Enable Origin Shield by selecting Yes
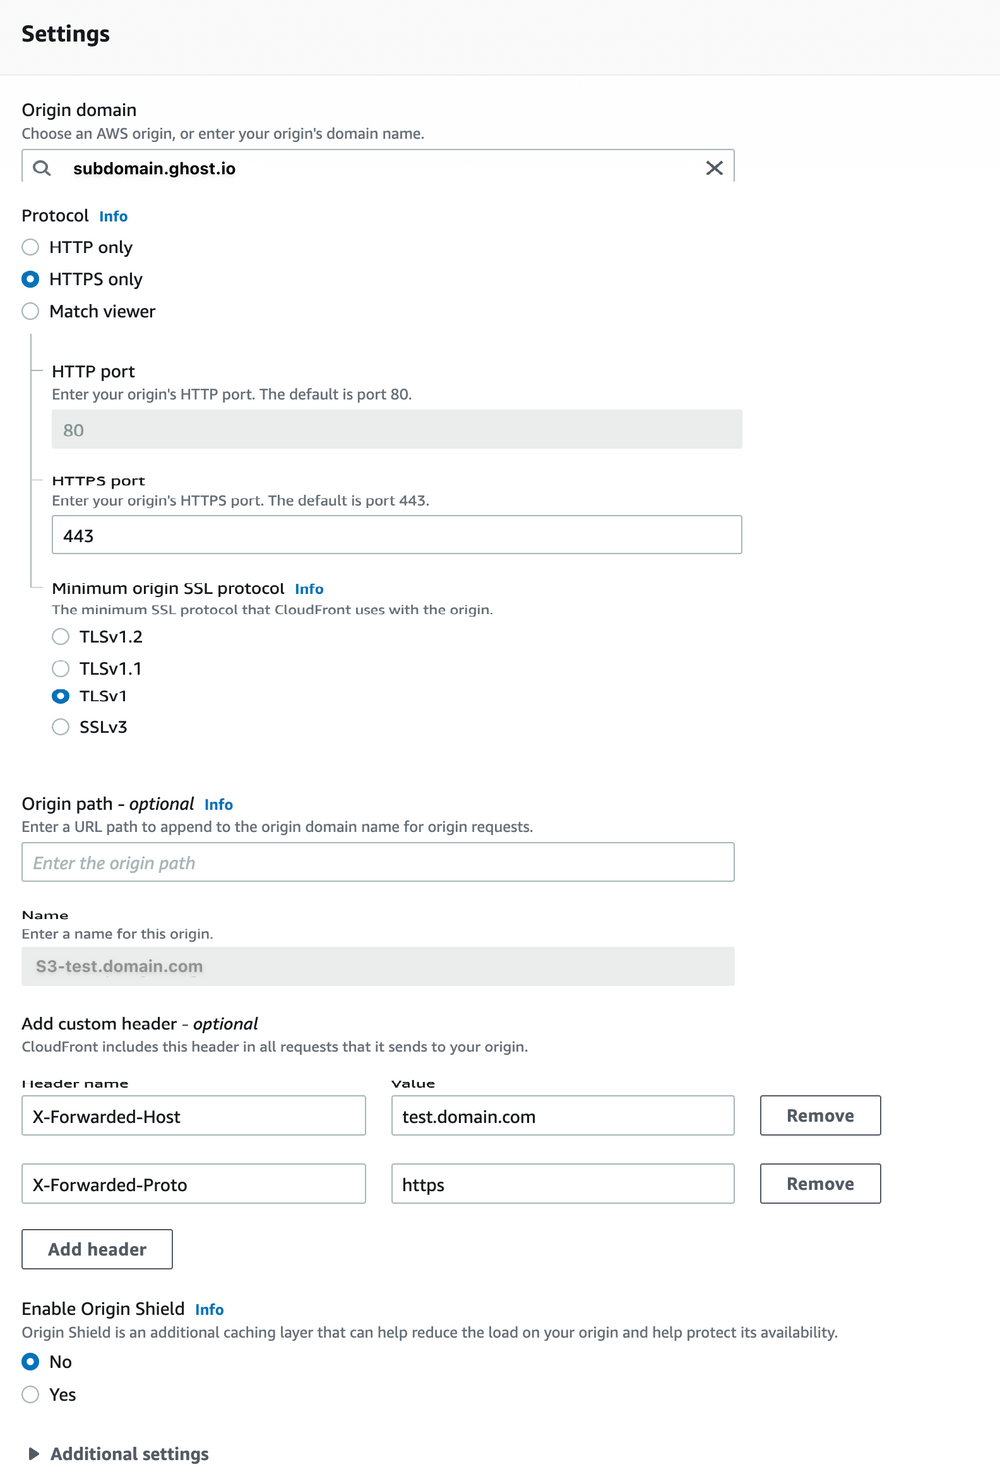1000x1477 pixels. [31, 1394]
